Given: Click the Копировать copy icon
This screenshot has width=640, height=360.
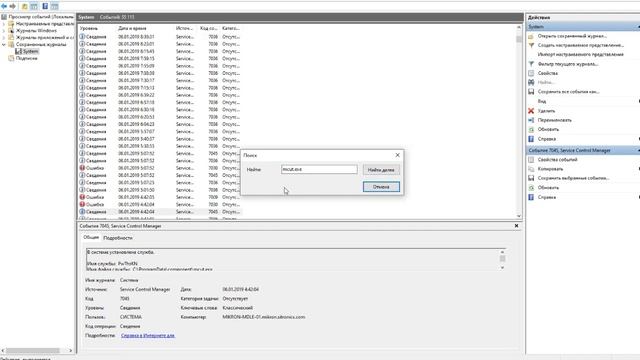Looking at the screenshot, I should 531,169.
